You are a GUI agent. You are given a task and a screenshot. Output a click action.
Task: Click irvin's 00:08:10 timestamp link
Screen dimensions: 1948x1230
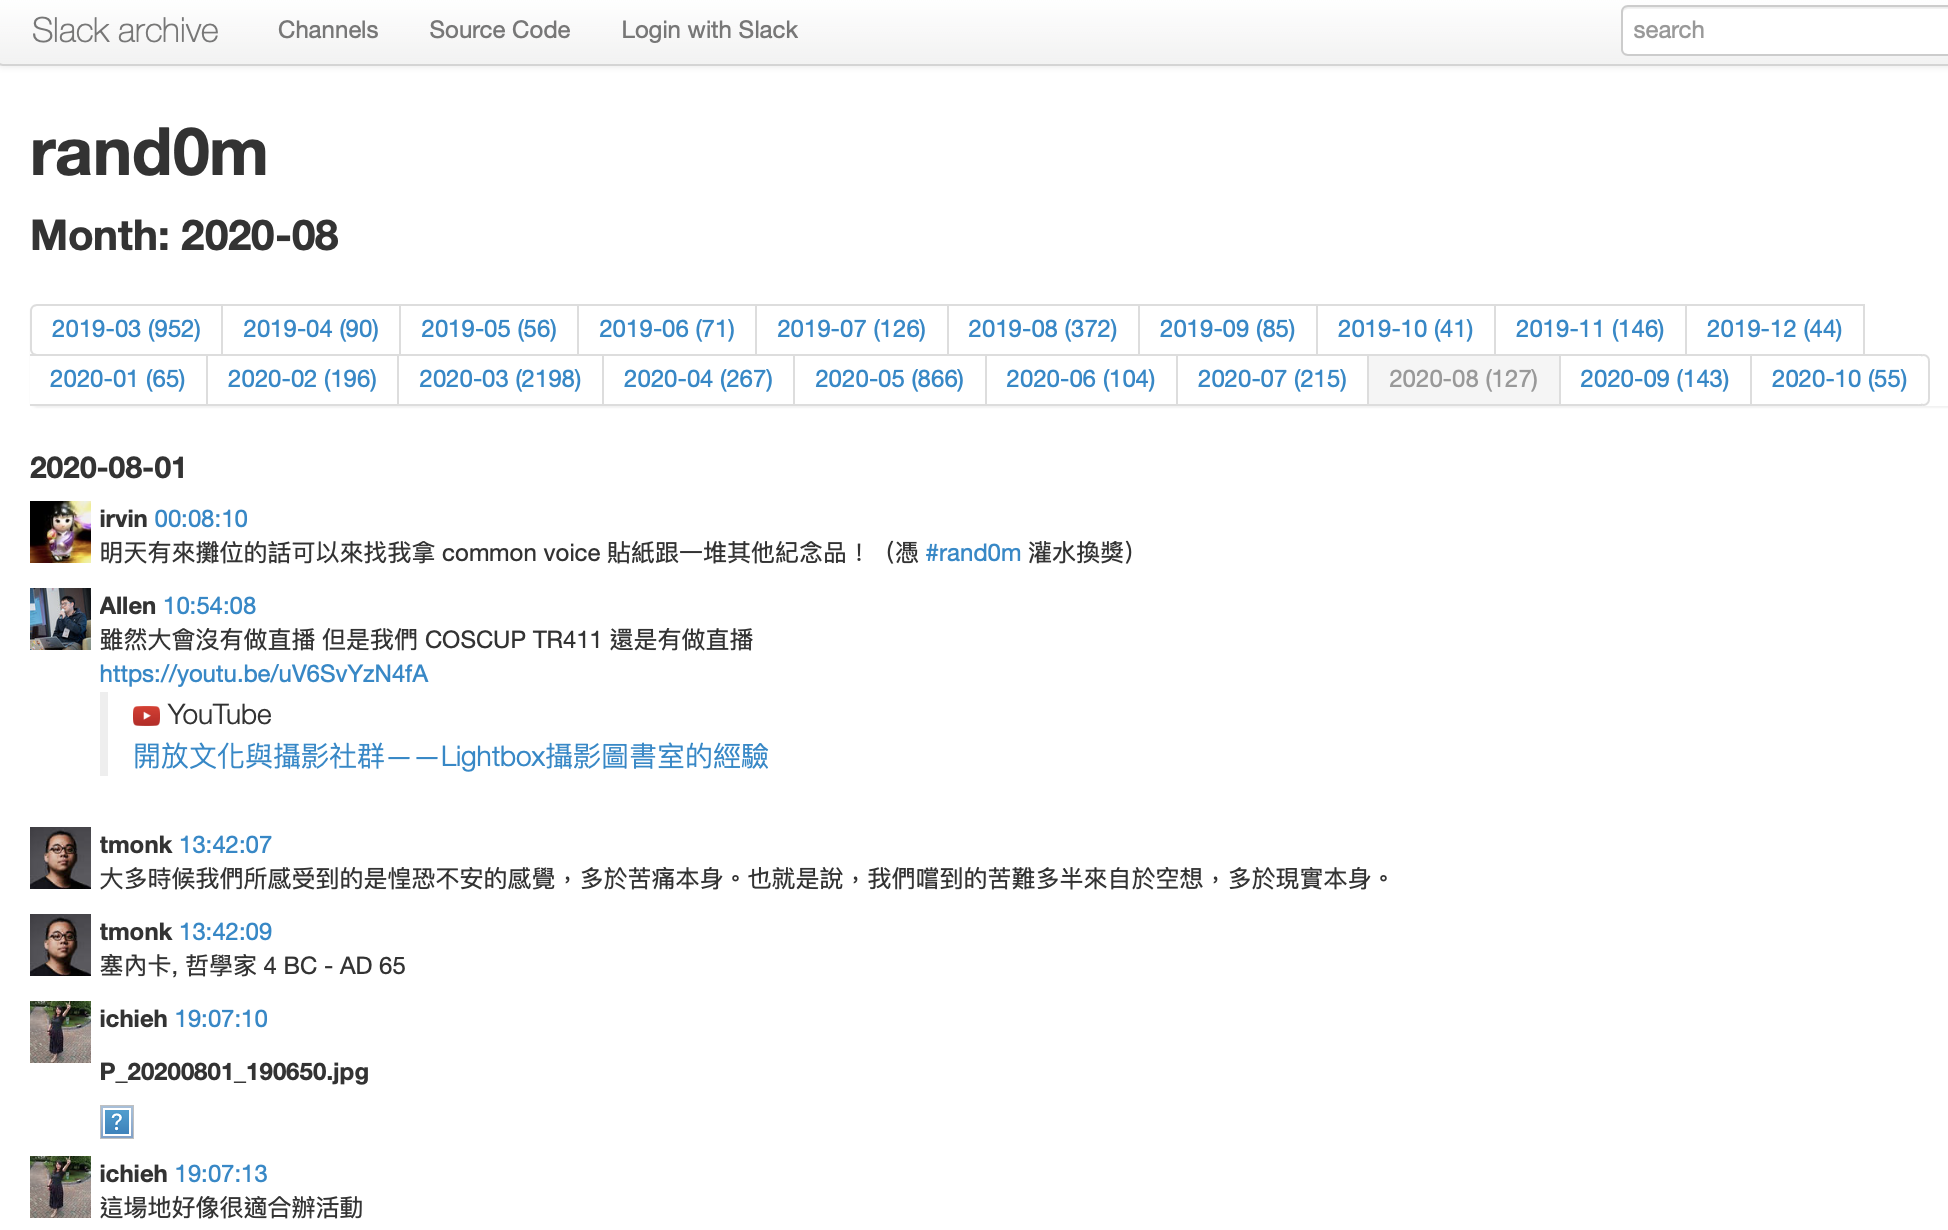(201, 519)
